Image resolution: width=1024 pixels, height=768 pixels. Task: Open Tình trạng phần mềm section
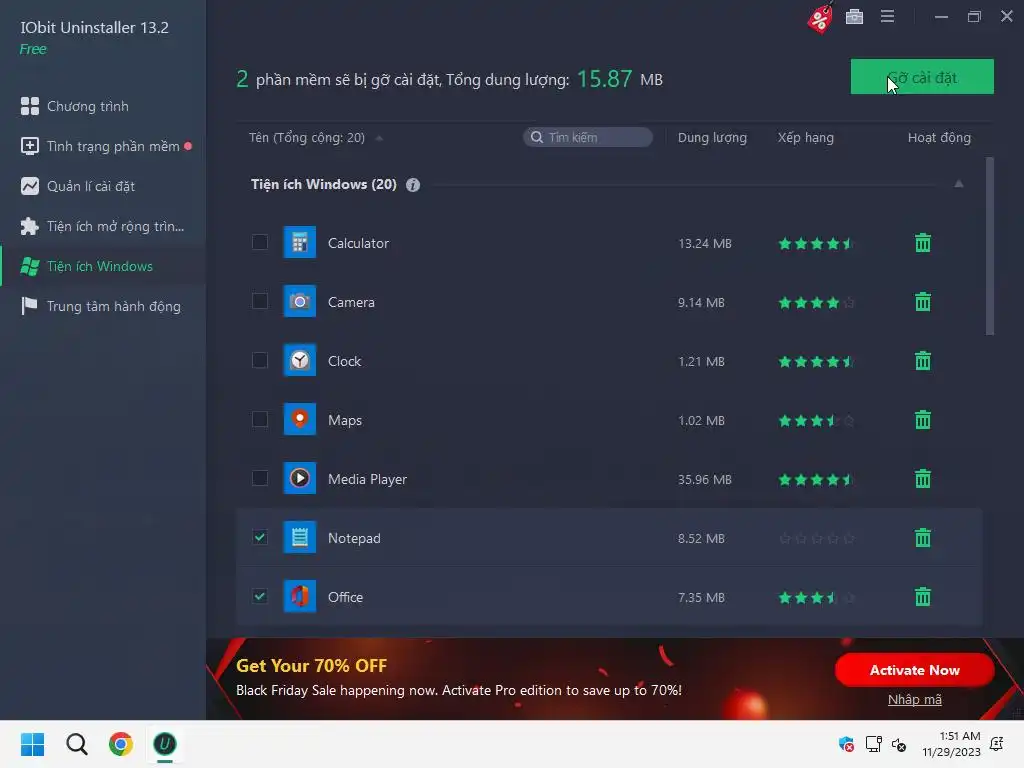[103, 146]
